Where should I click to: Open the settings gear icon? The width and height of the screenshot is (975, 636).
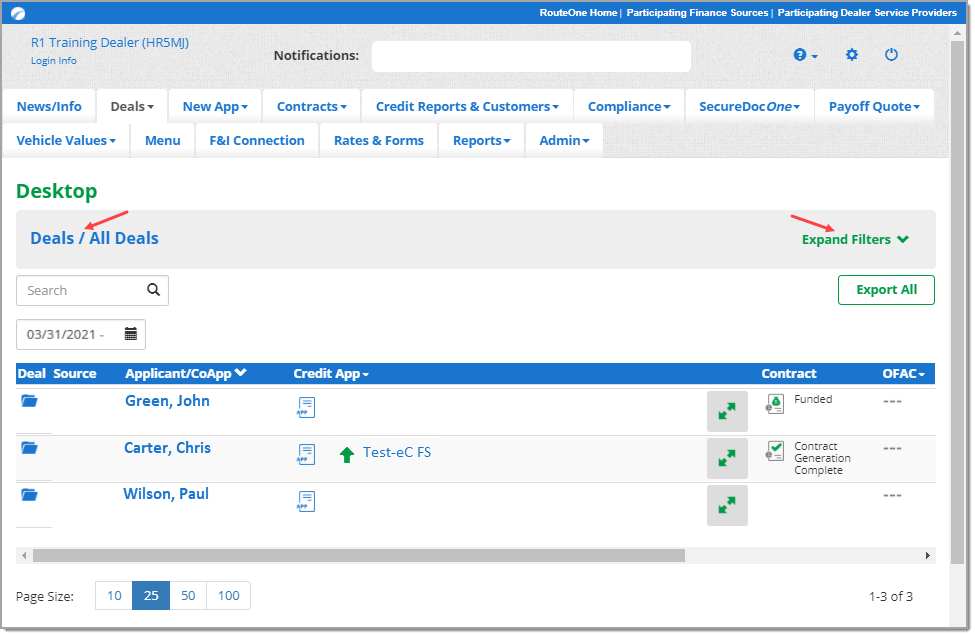point(851,55)
